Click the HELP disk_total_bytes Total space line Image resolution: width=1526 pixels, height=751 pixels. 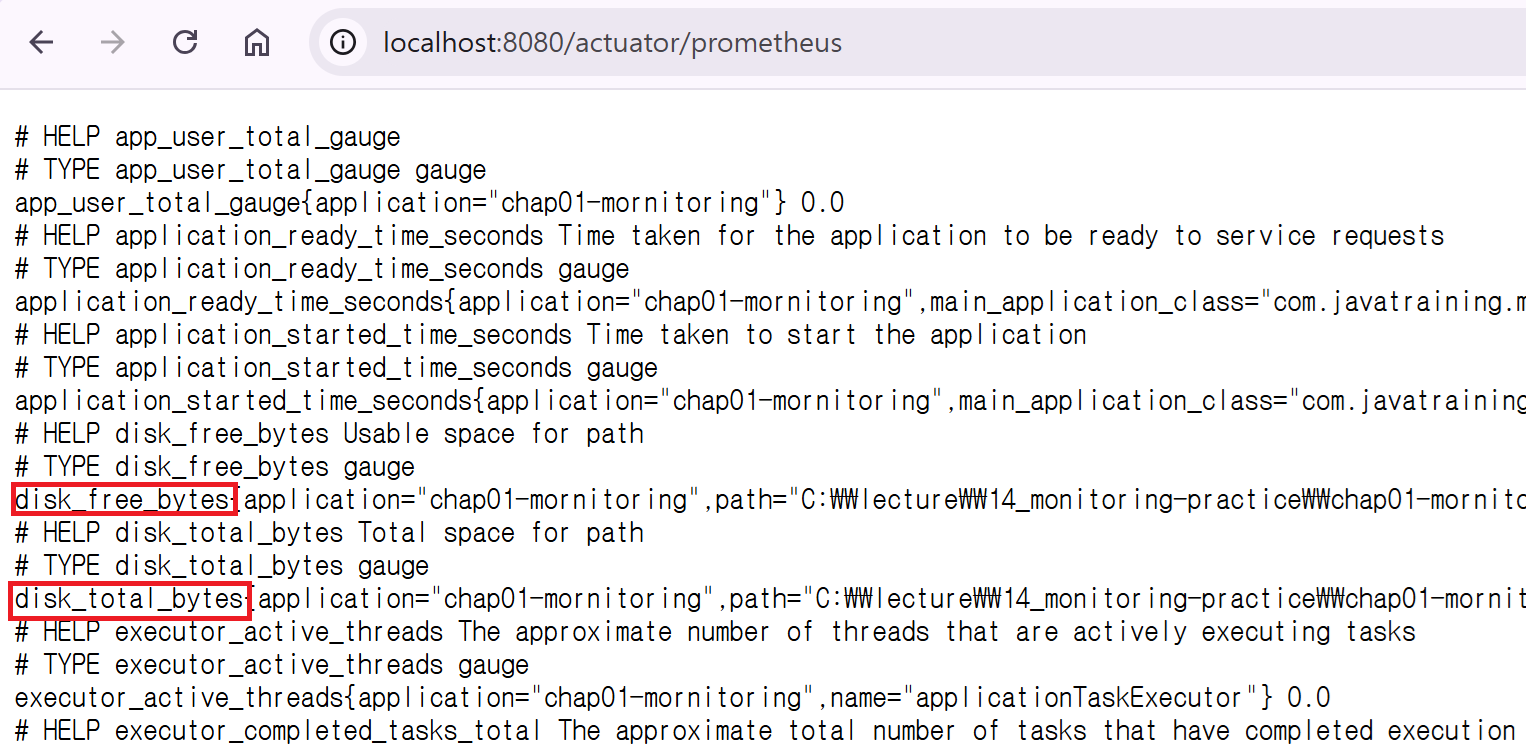point(329,533)
